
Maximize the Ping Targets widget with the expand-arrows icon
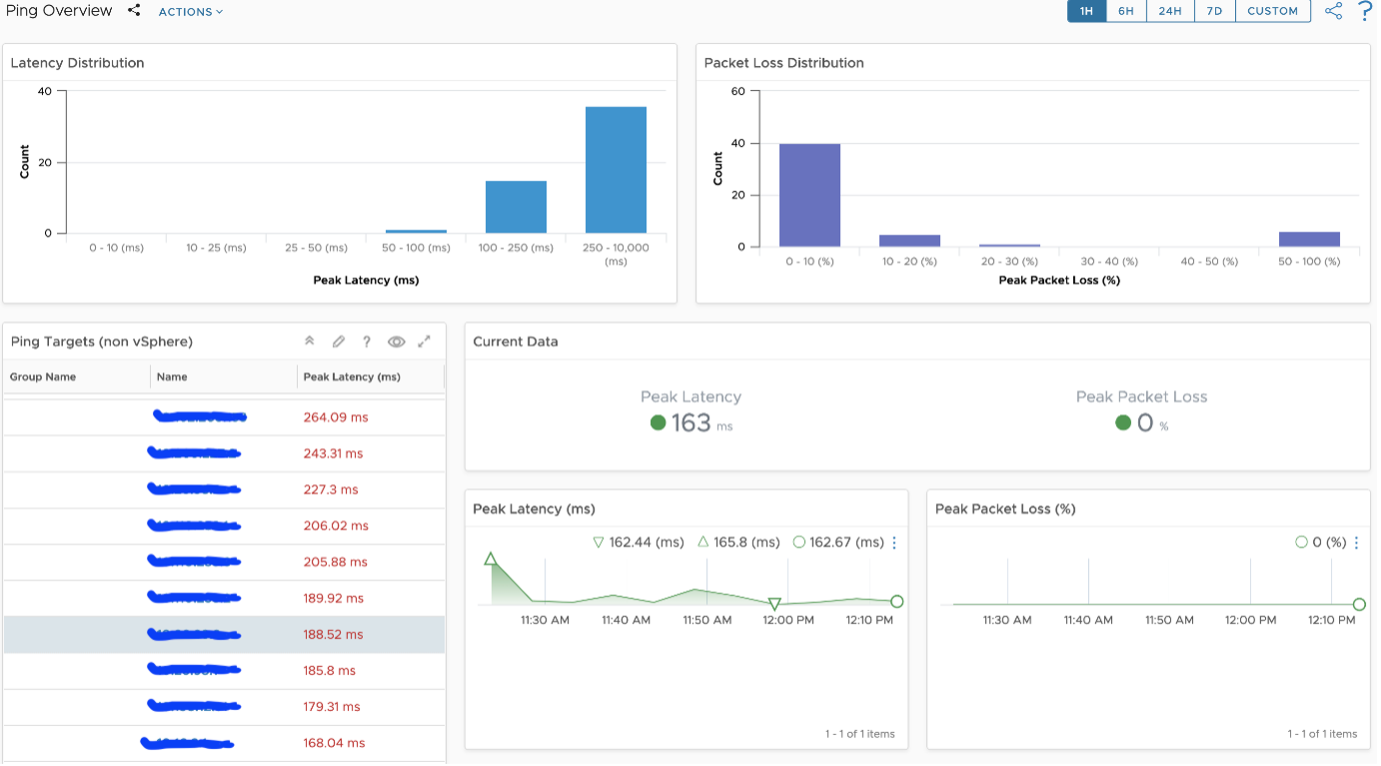point(424,341)
